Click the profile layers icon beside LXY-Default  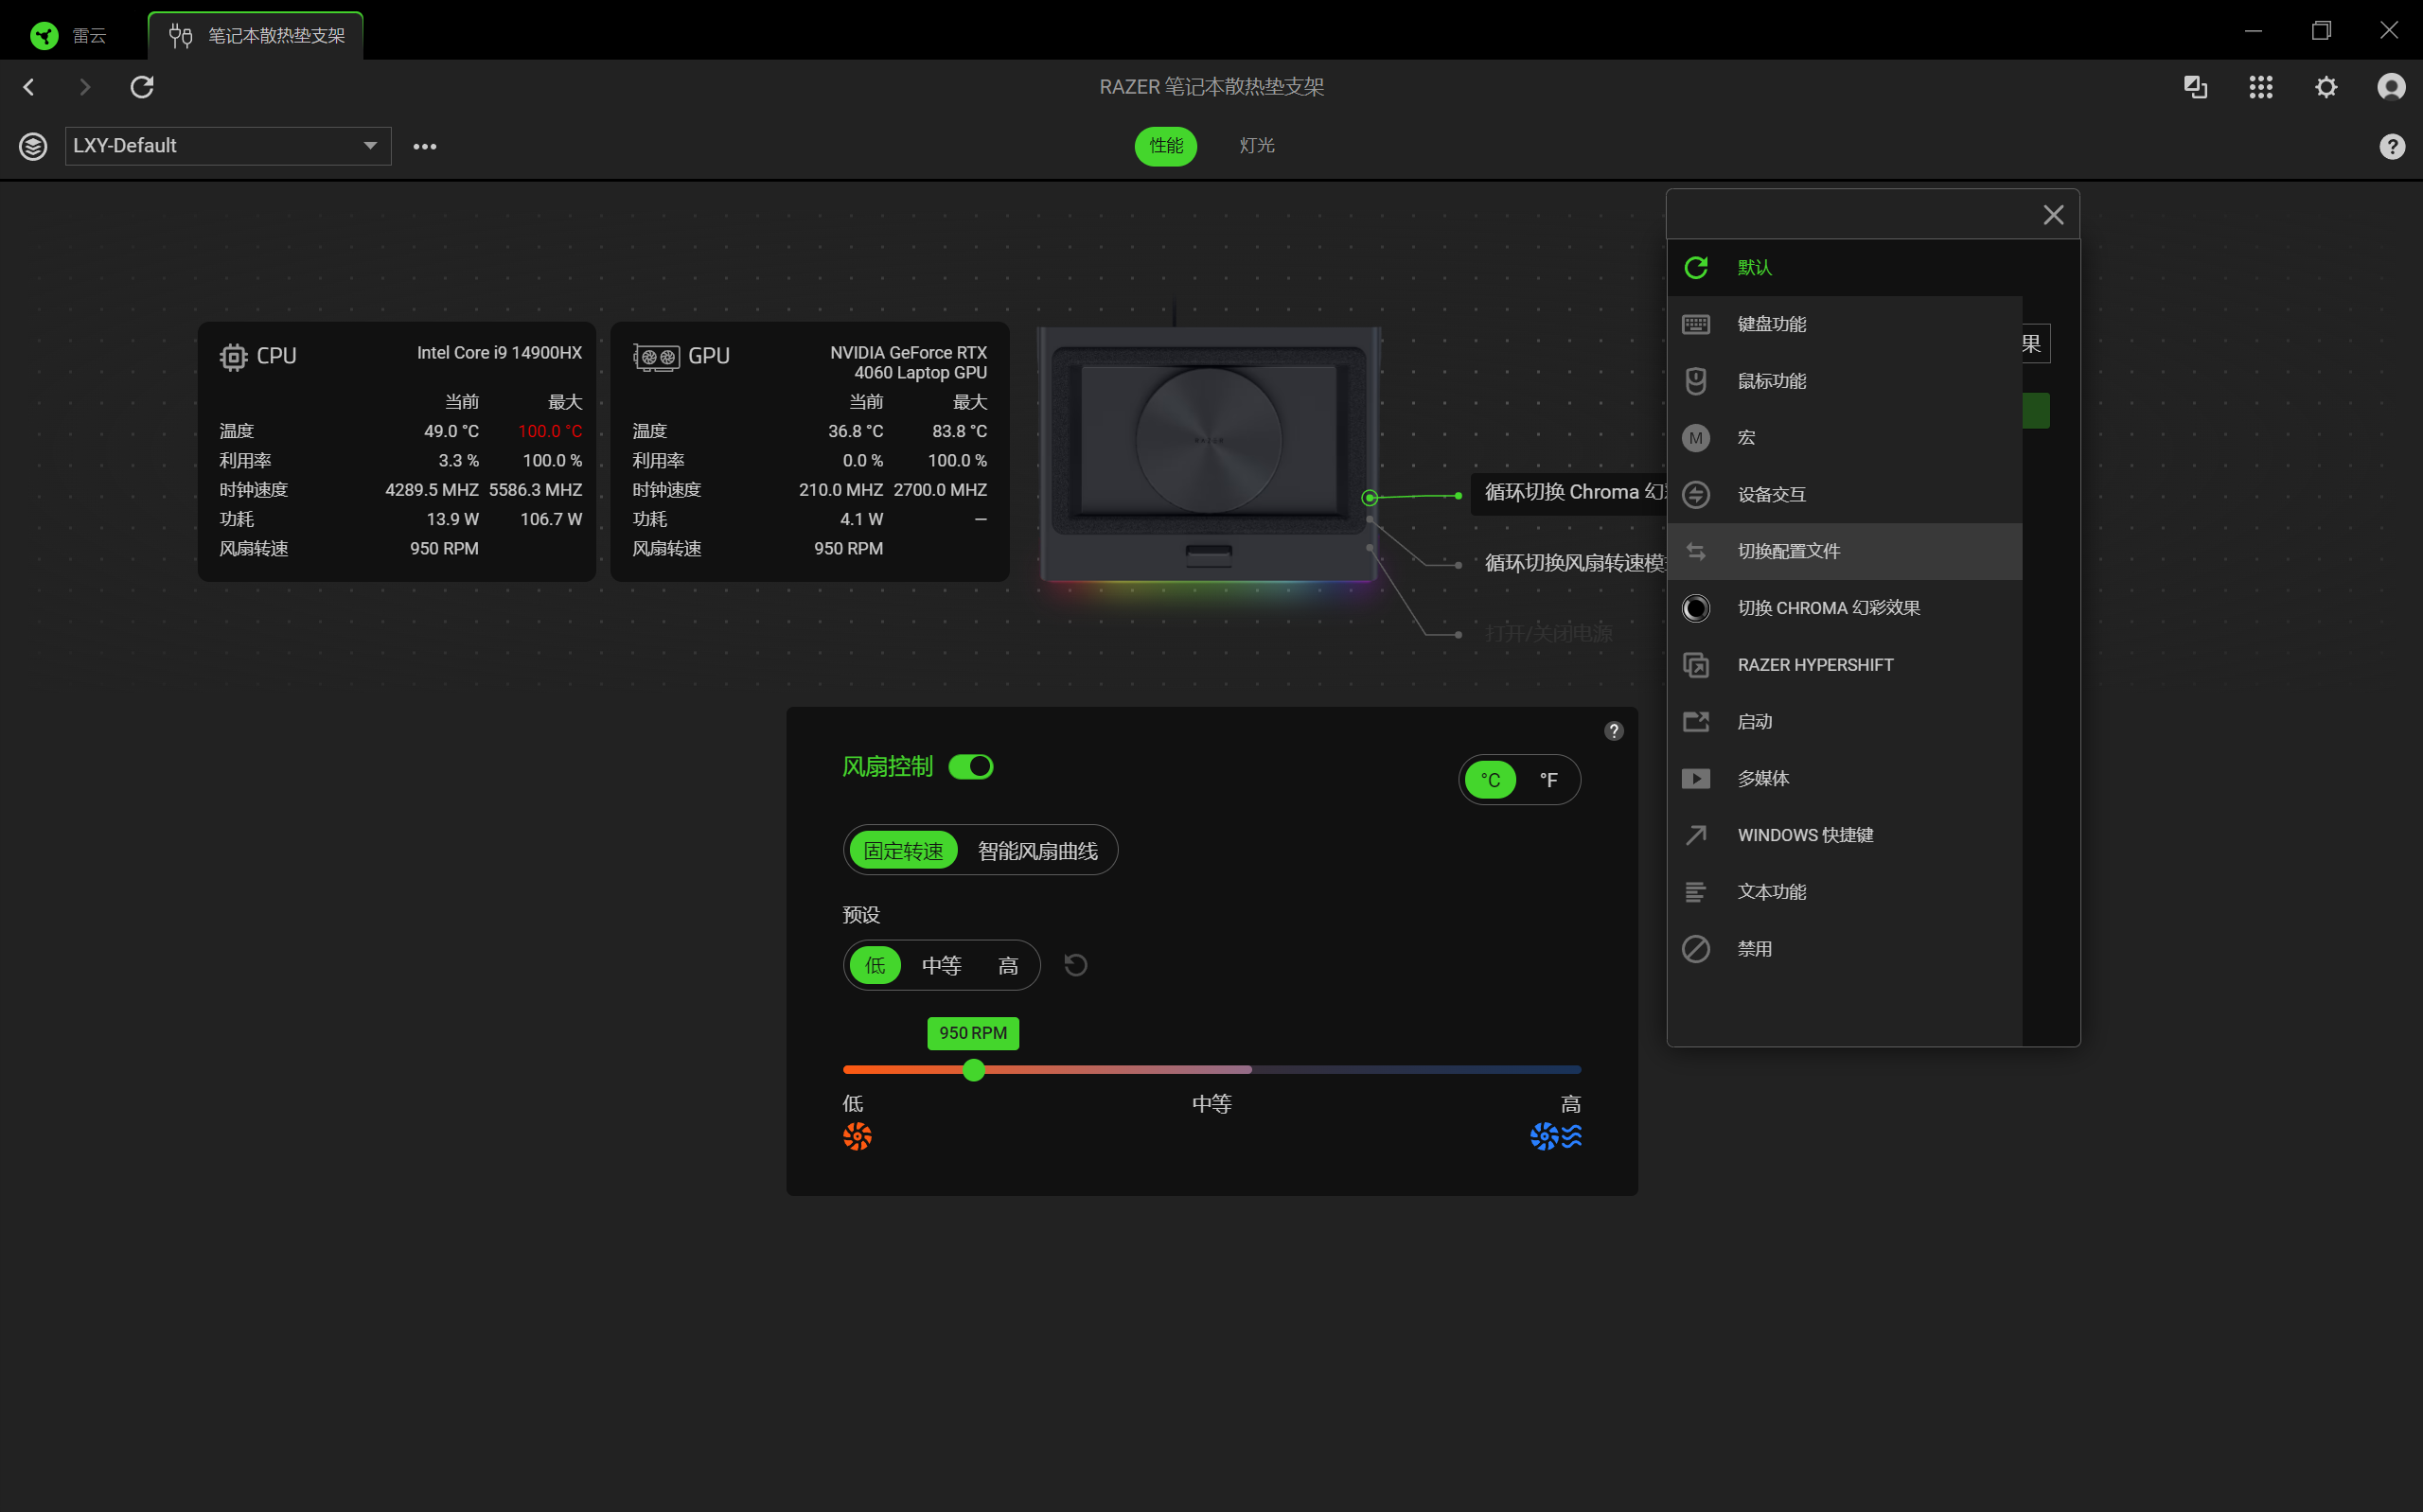33,146
